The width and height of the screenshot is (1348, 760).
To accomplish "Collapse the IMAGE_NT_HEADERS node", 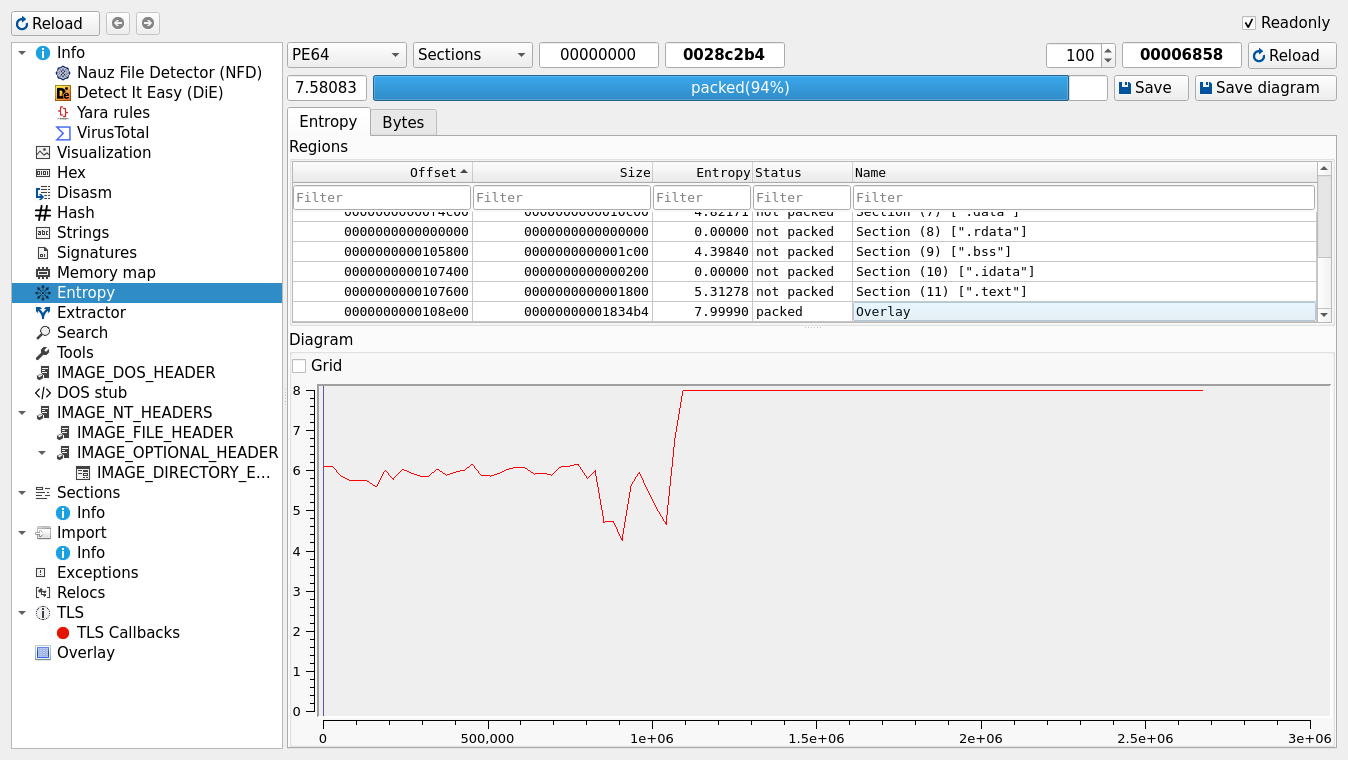I will pos(22,413).
